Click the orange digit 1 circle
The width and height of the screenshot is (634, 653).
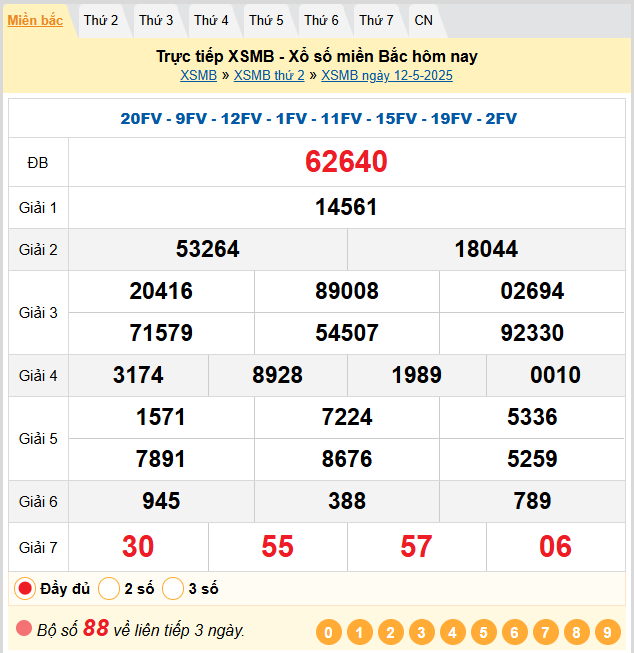(x=359, y=632)
